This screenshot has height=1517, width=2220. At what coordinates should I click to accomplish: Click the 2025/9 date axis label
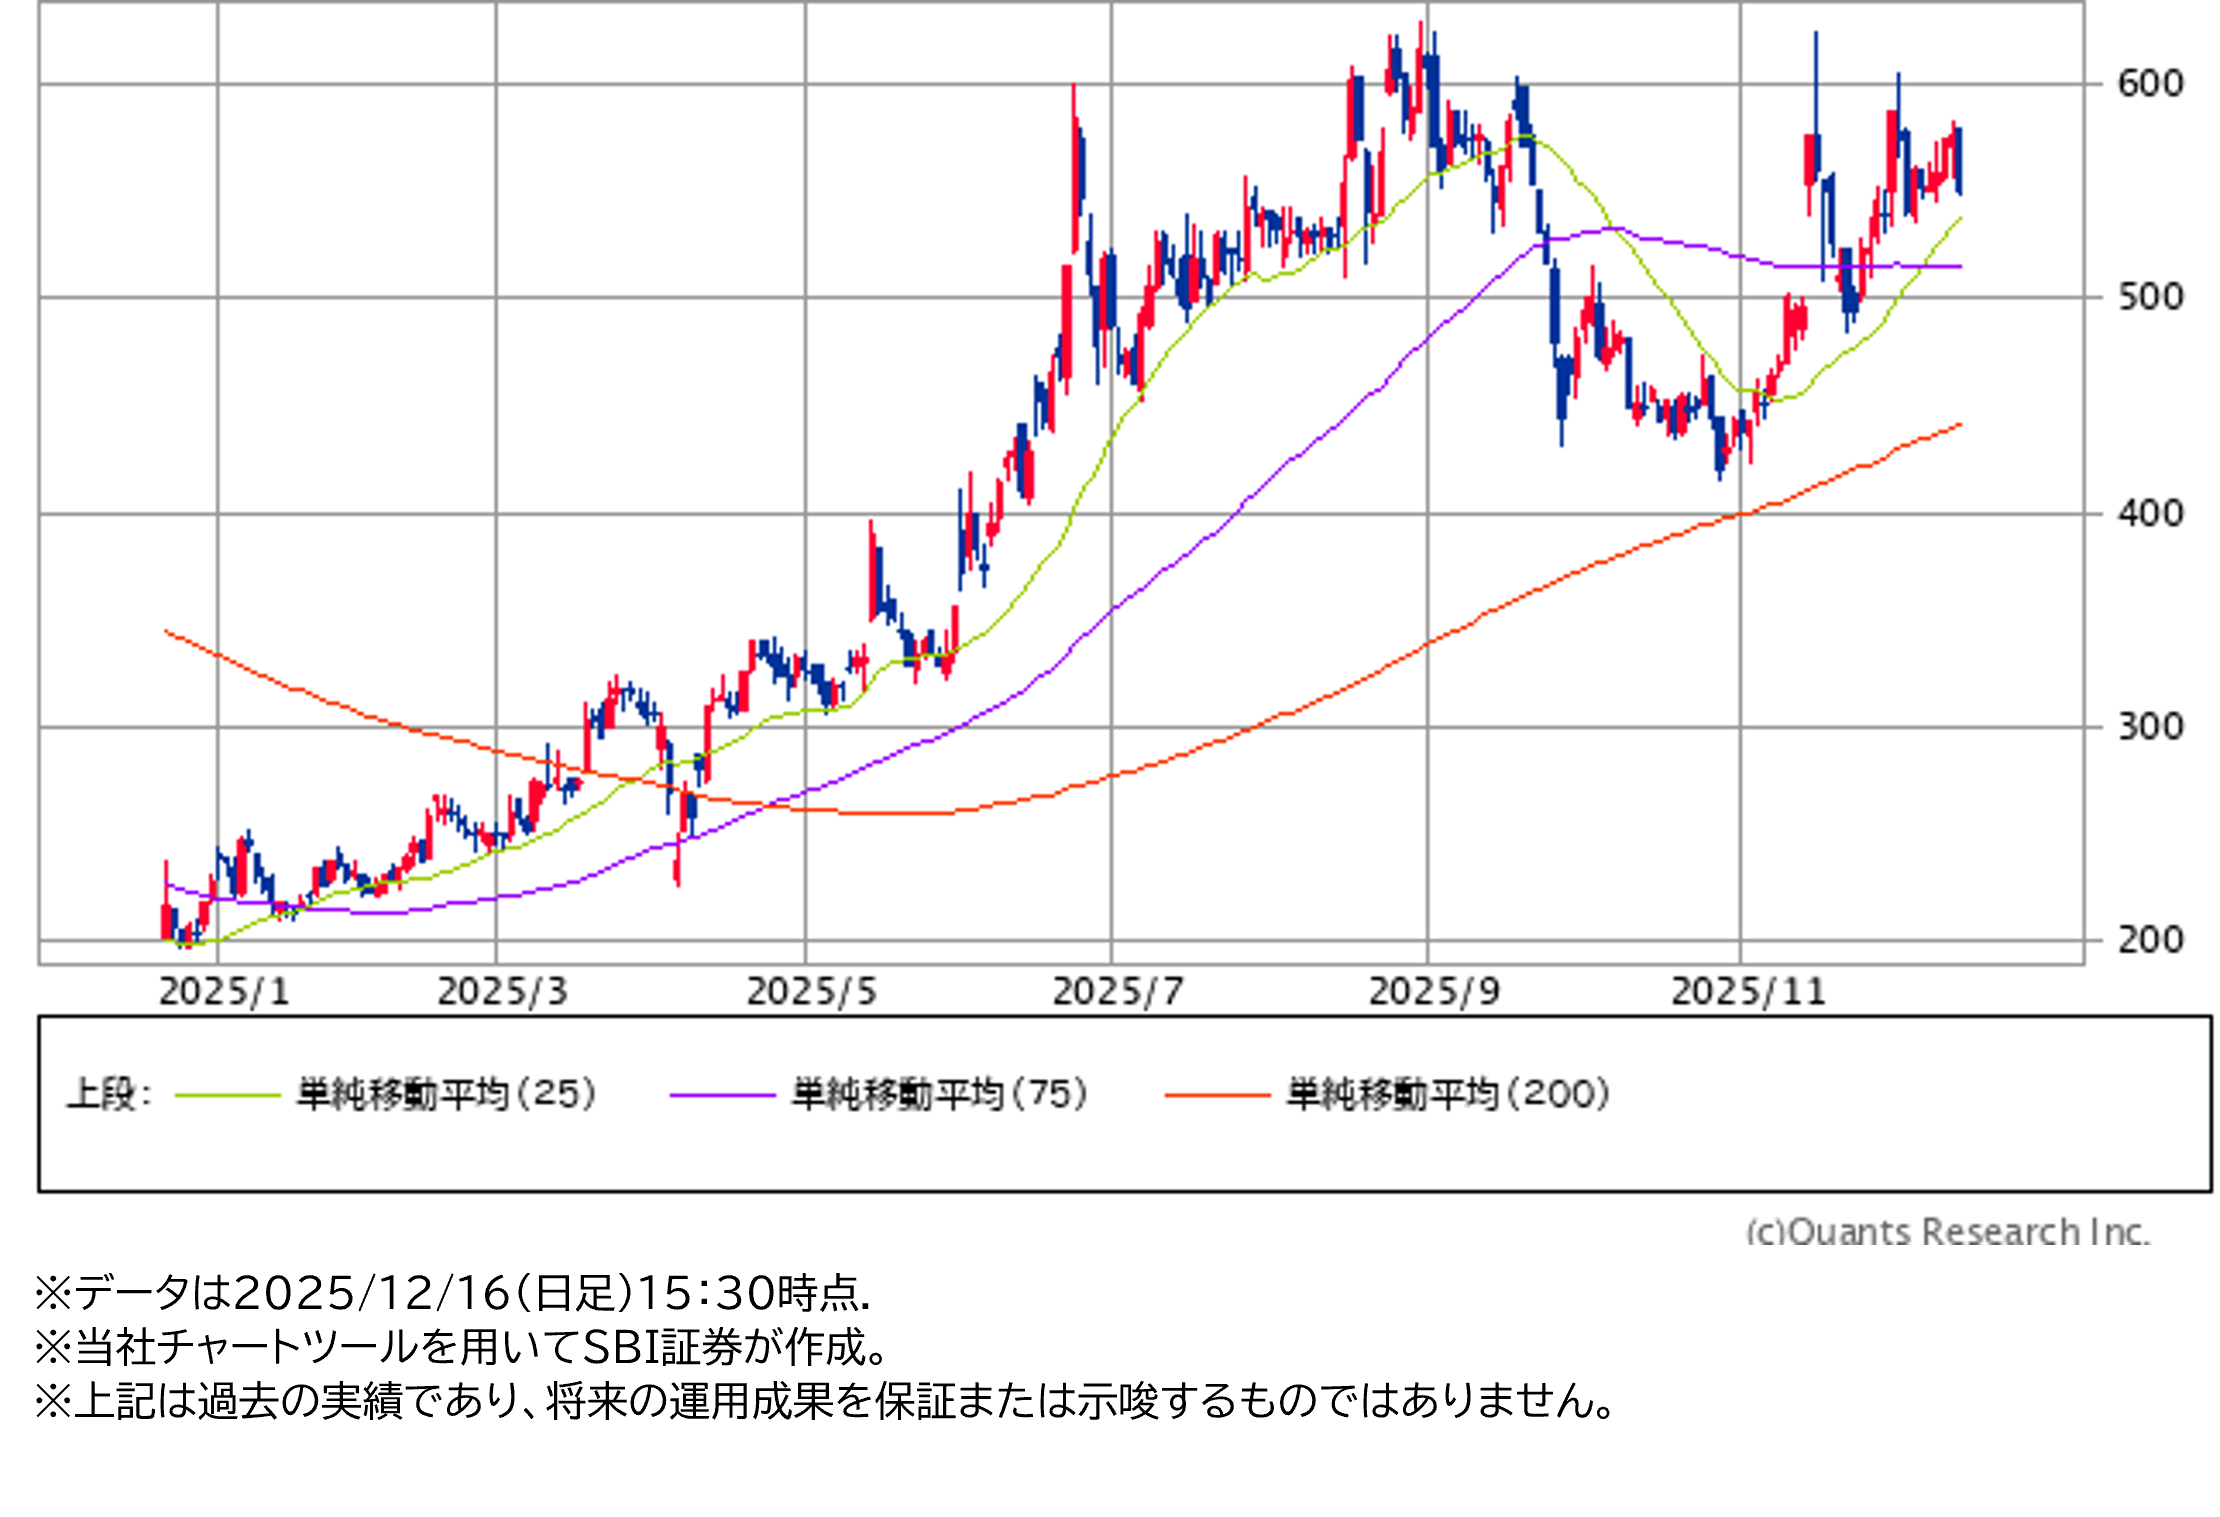tap(1433, 992)
